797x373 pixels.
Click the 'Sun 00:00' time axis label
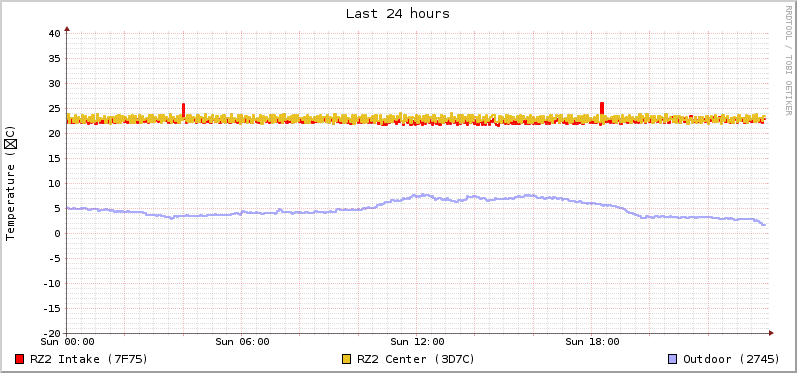68,341
